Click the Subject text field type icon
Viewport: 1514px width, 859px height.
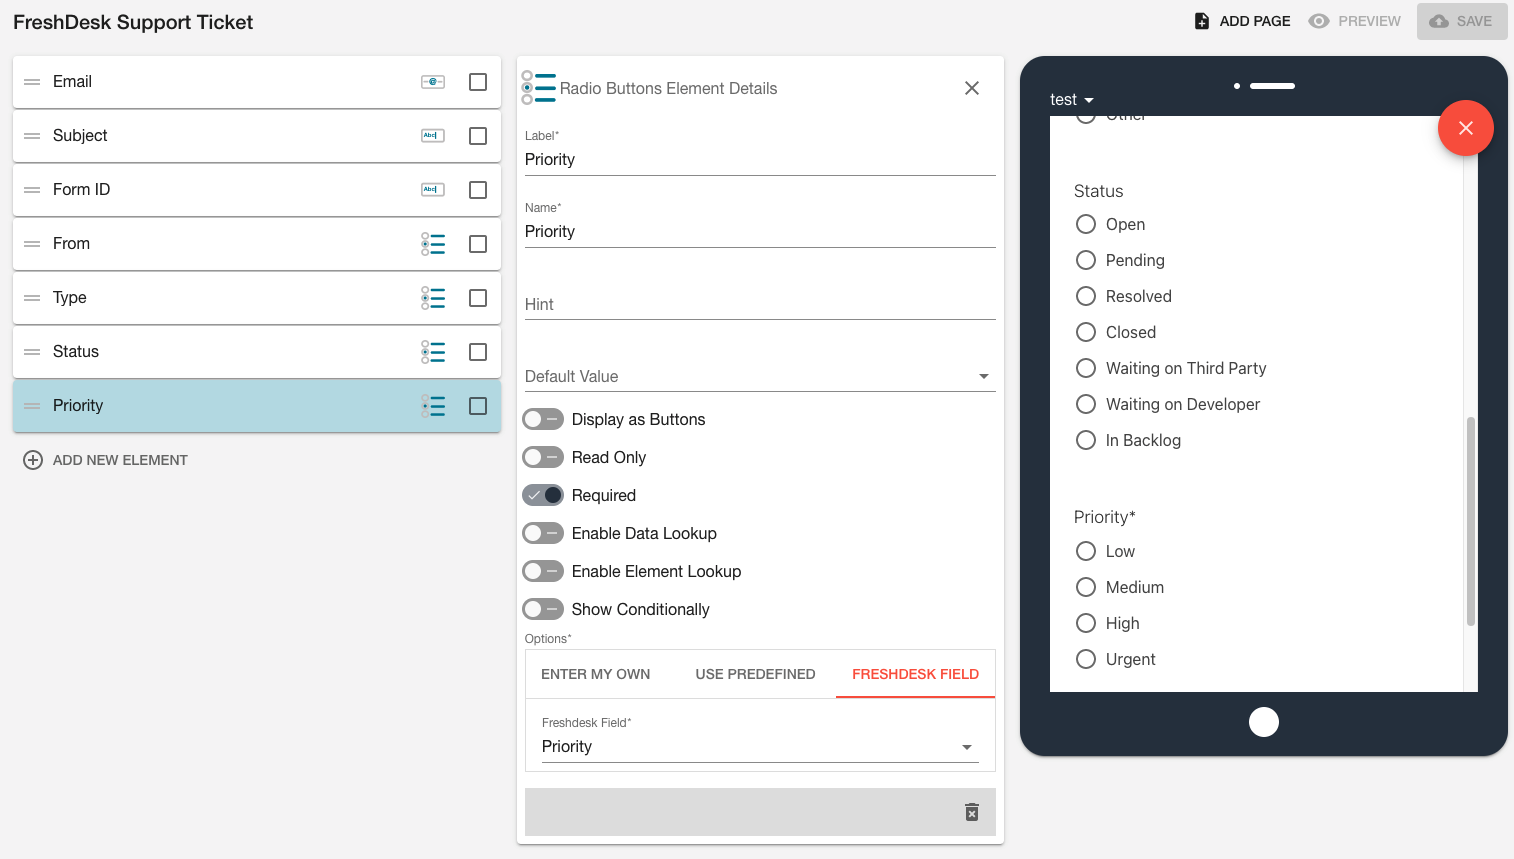click(x=433, y=136)
